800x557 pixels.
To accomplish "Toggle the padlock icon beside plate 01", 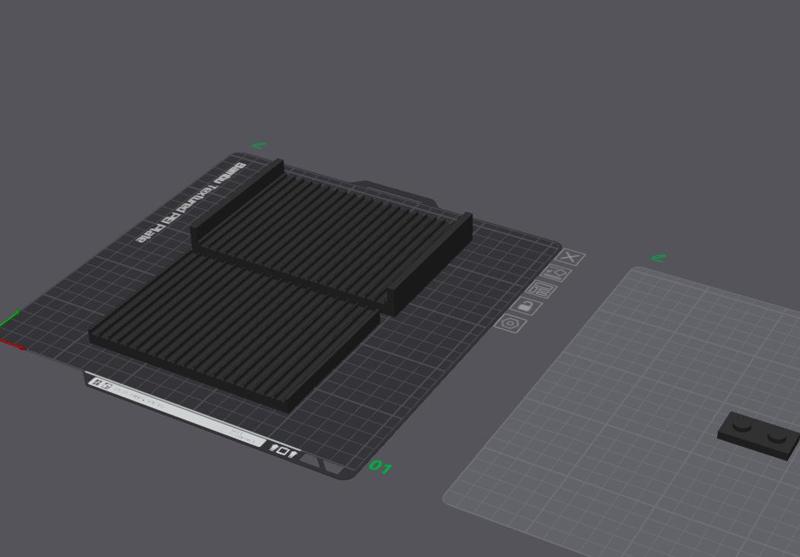I will tap(526, 306).
